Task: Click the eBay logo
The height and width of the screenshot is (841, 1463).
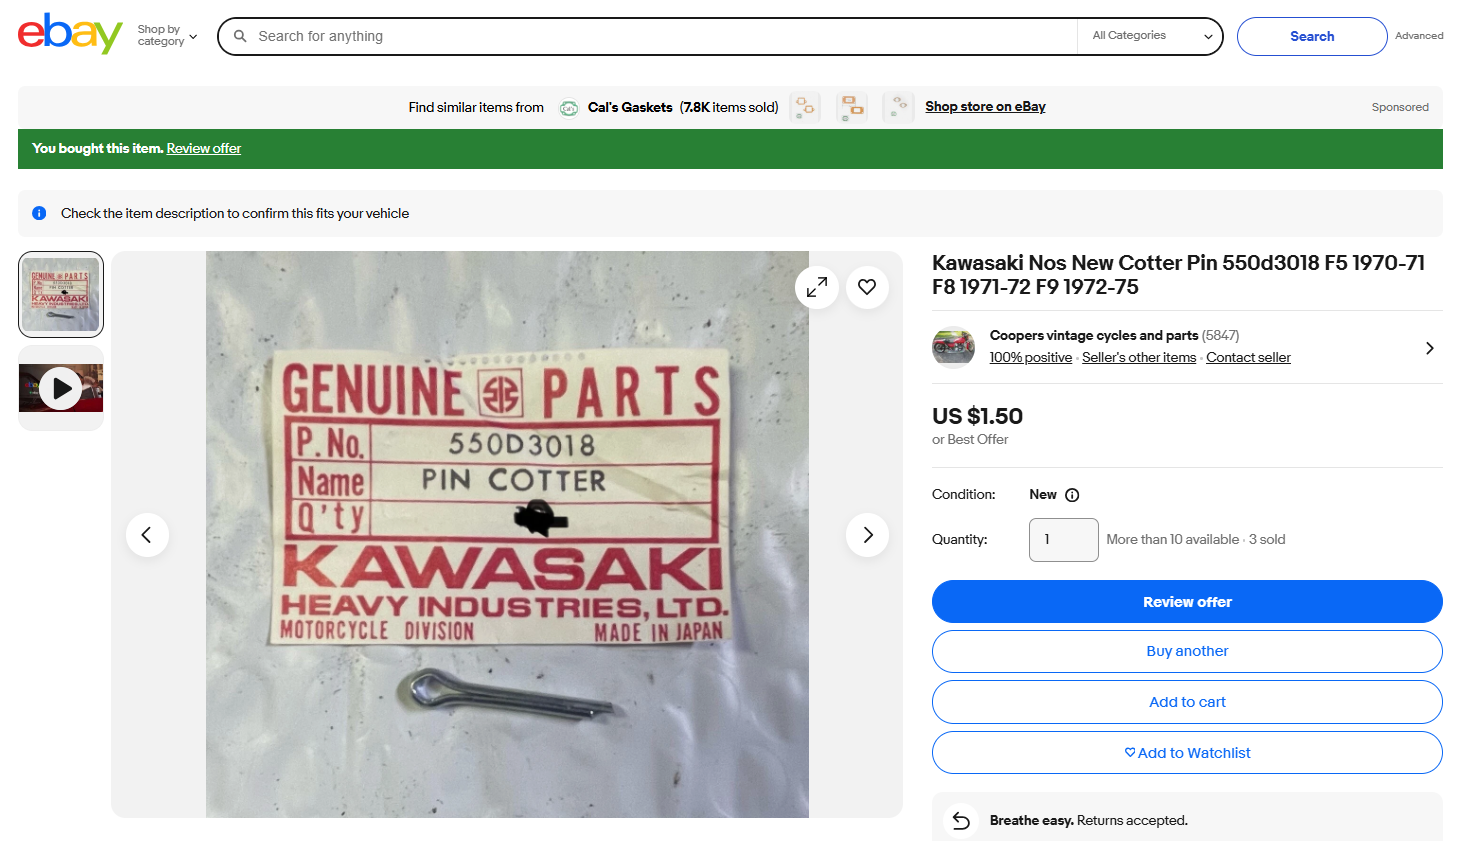Action: [70, 34]
